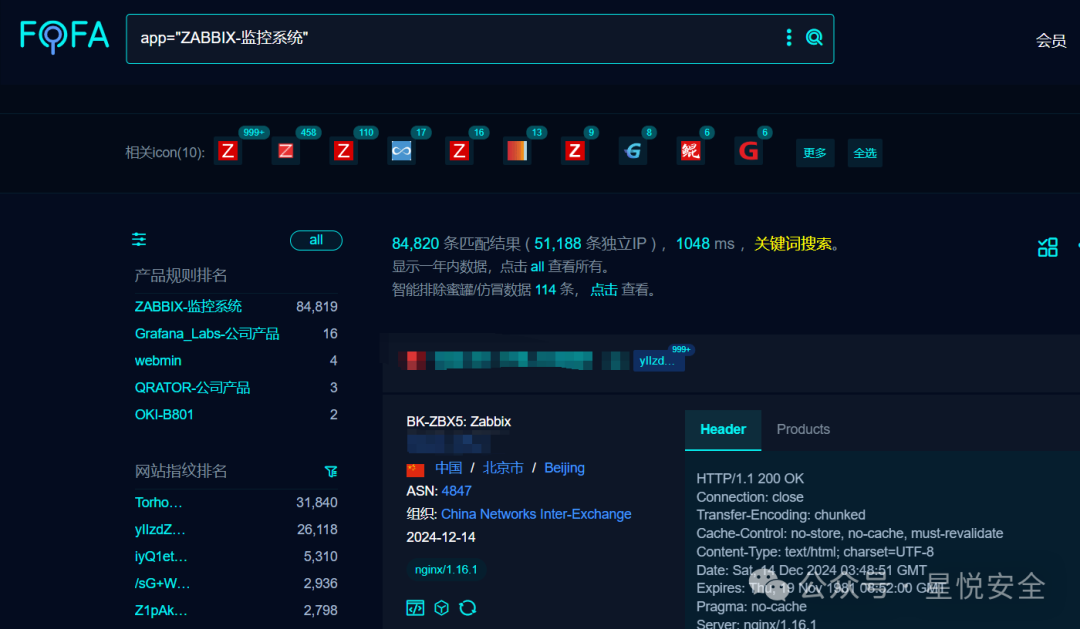Click the 北京市 region link
This screenshot has height=629, width=1080.
(x=503, y=468)
